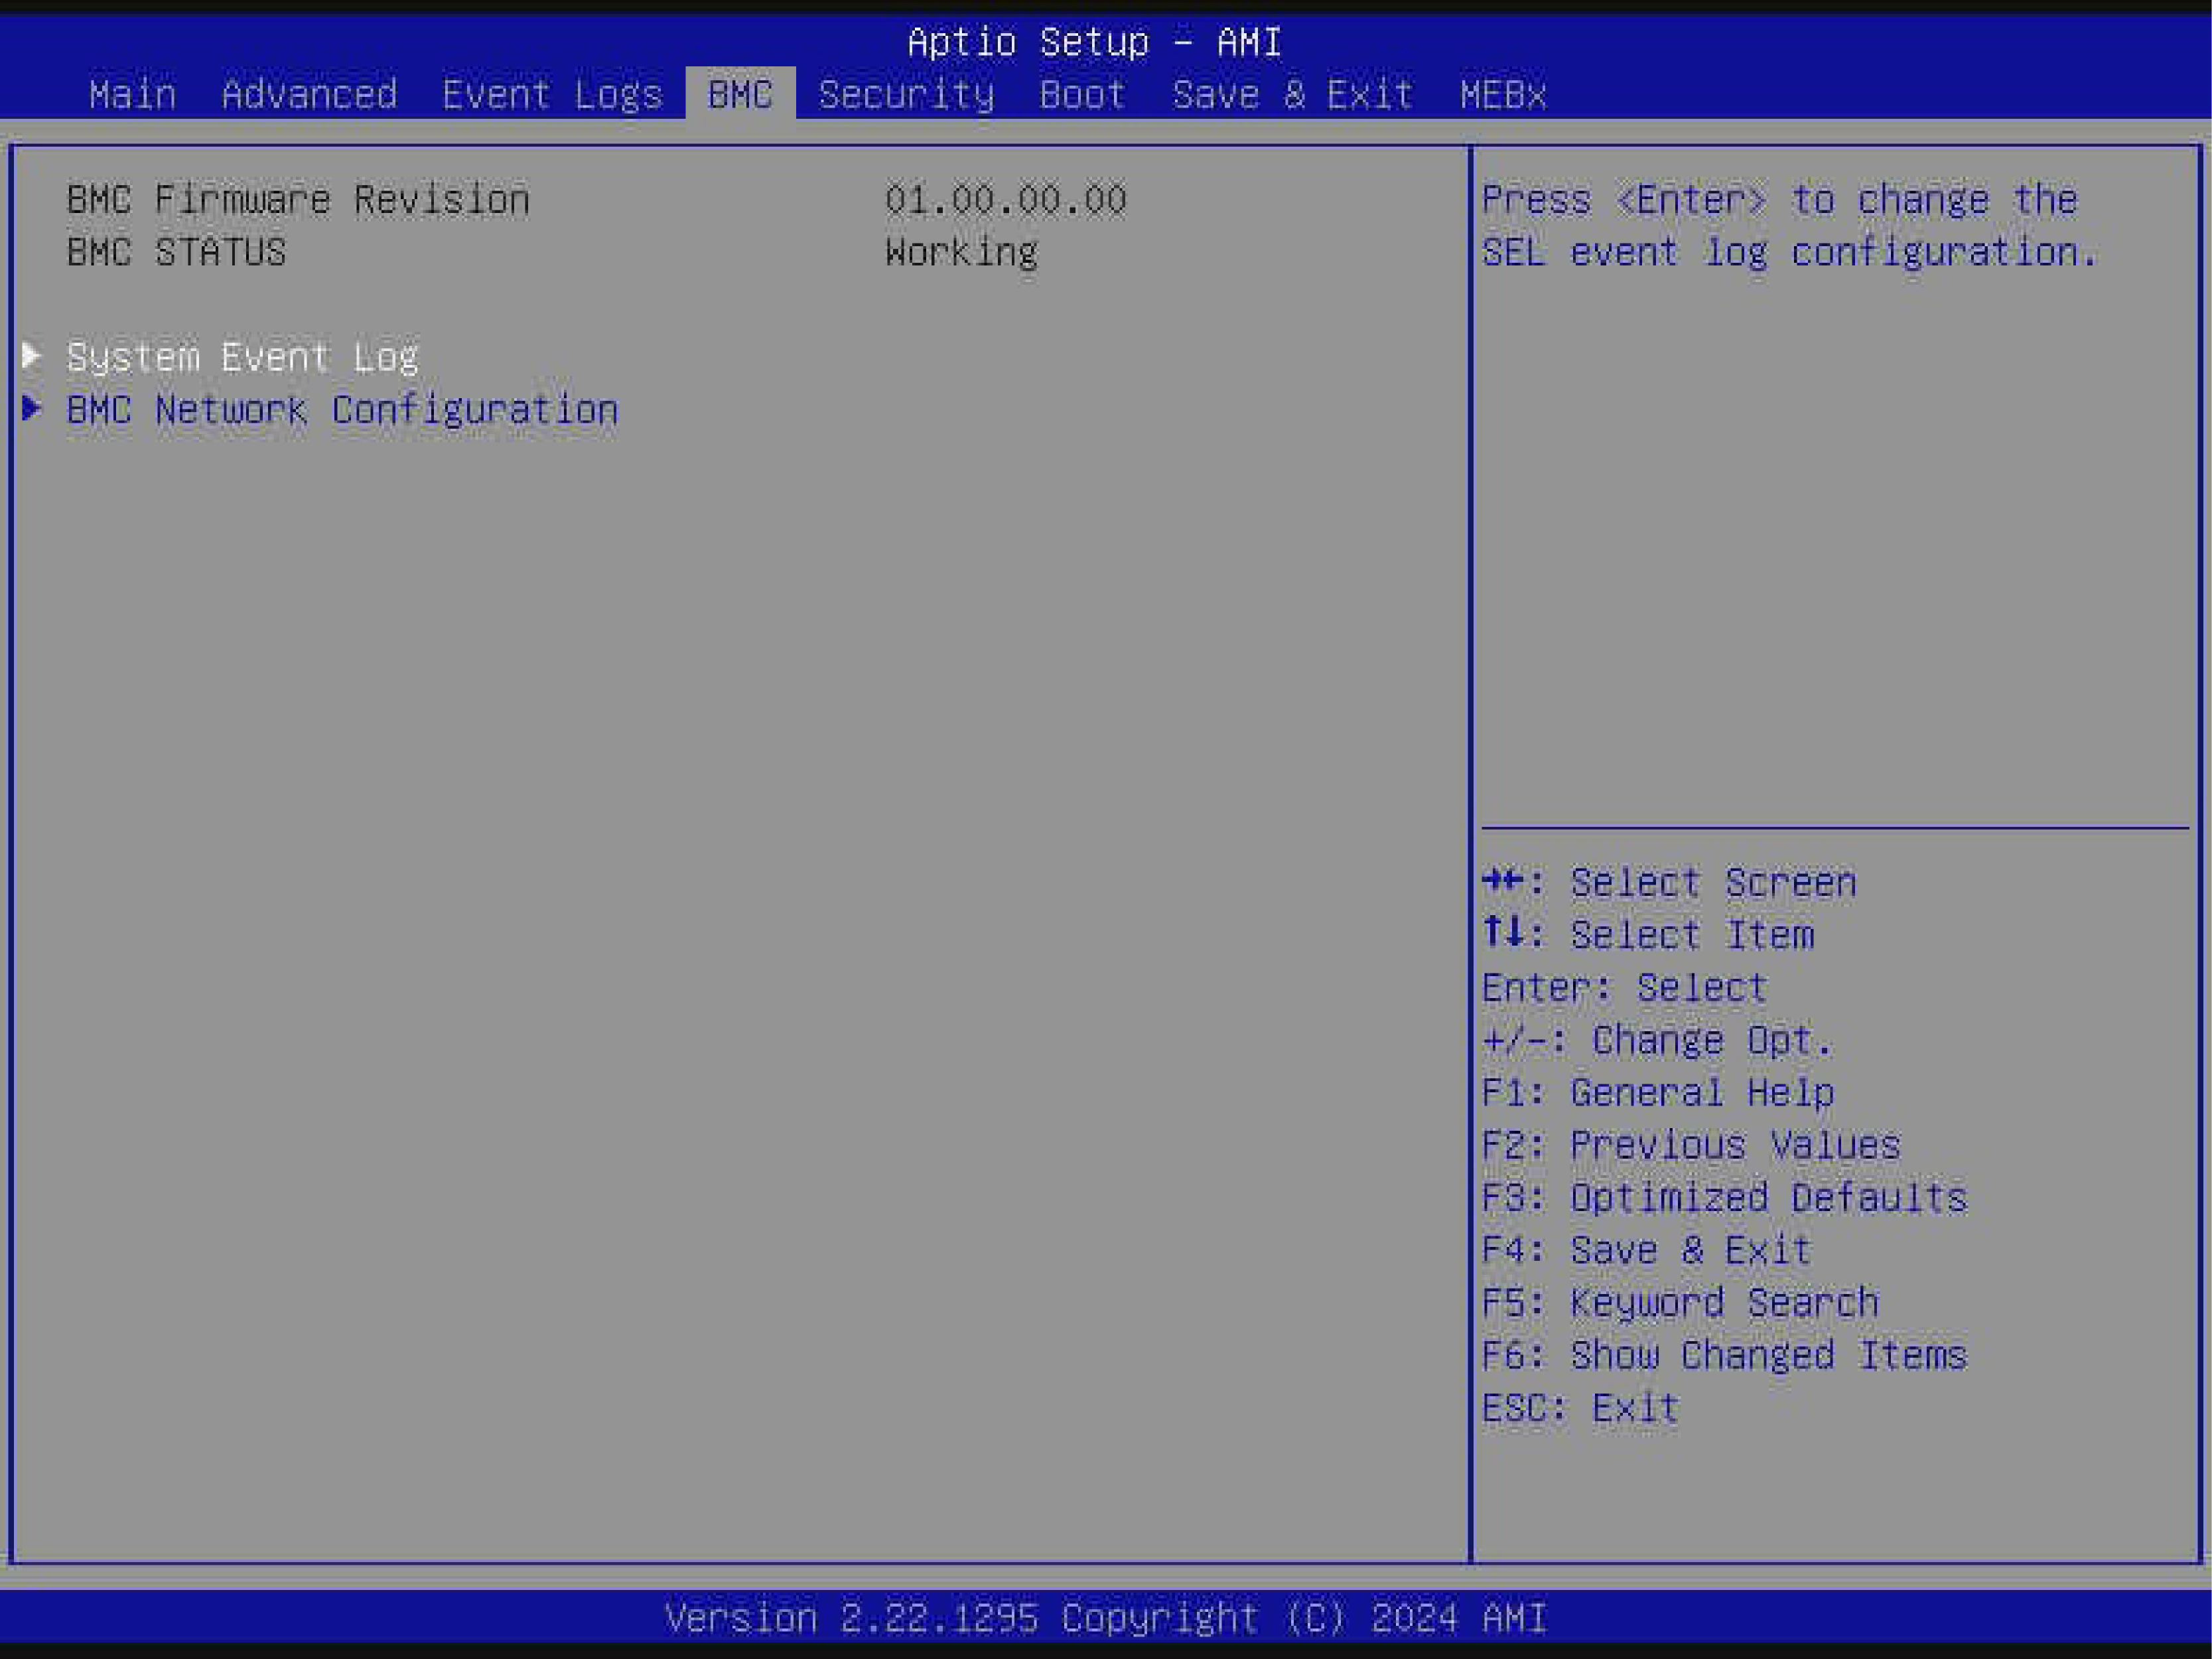2212x1659 pixels.
Task: Open the System Event Log submenu
Action: click(x=242, y=358)
